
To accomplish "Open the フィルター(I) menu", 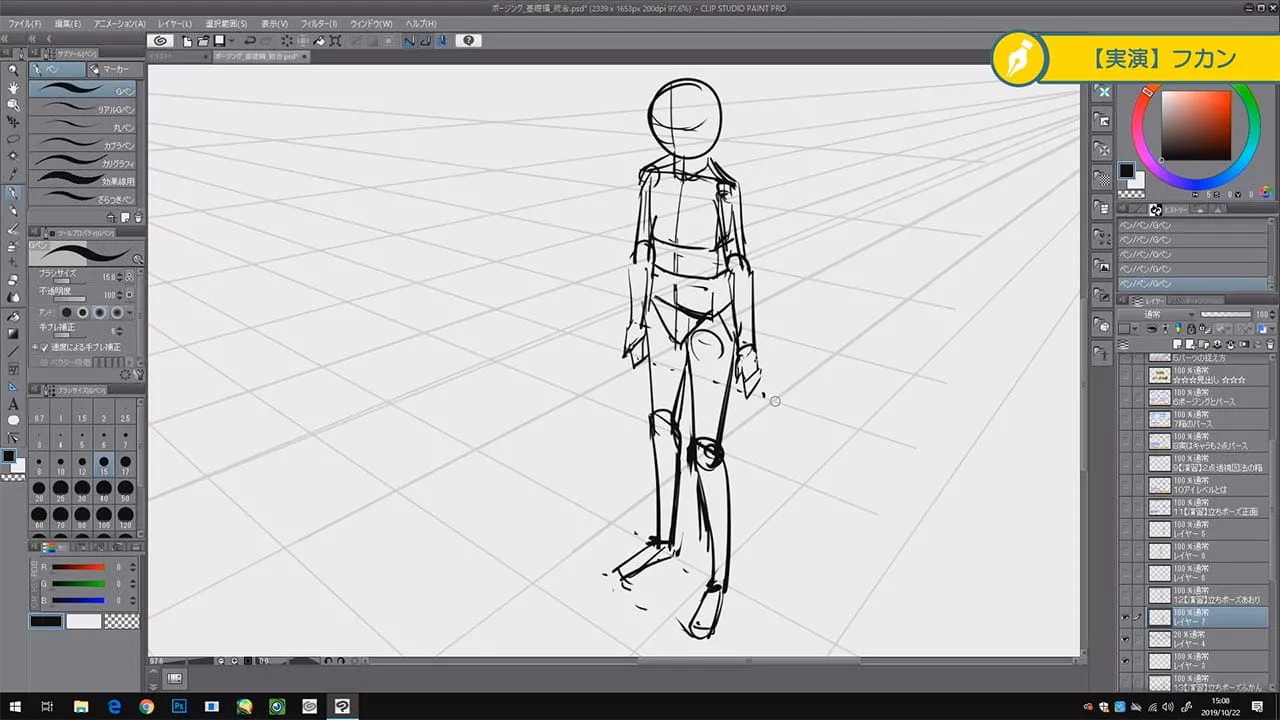I will pos(318,23).
